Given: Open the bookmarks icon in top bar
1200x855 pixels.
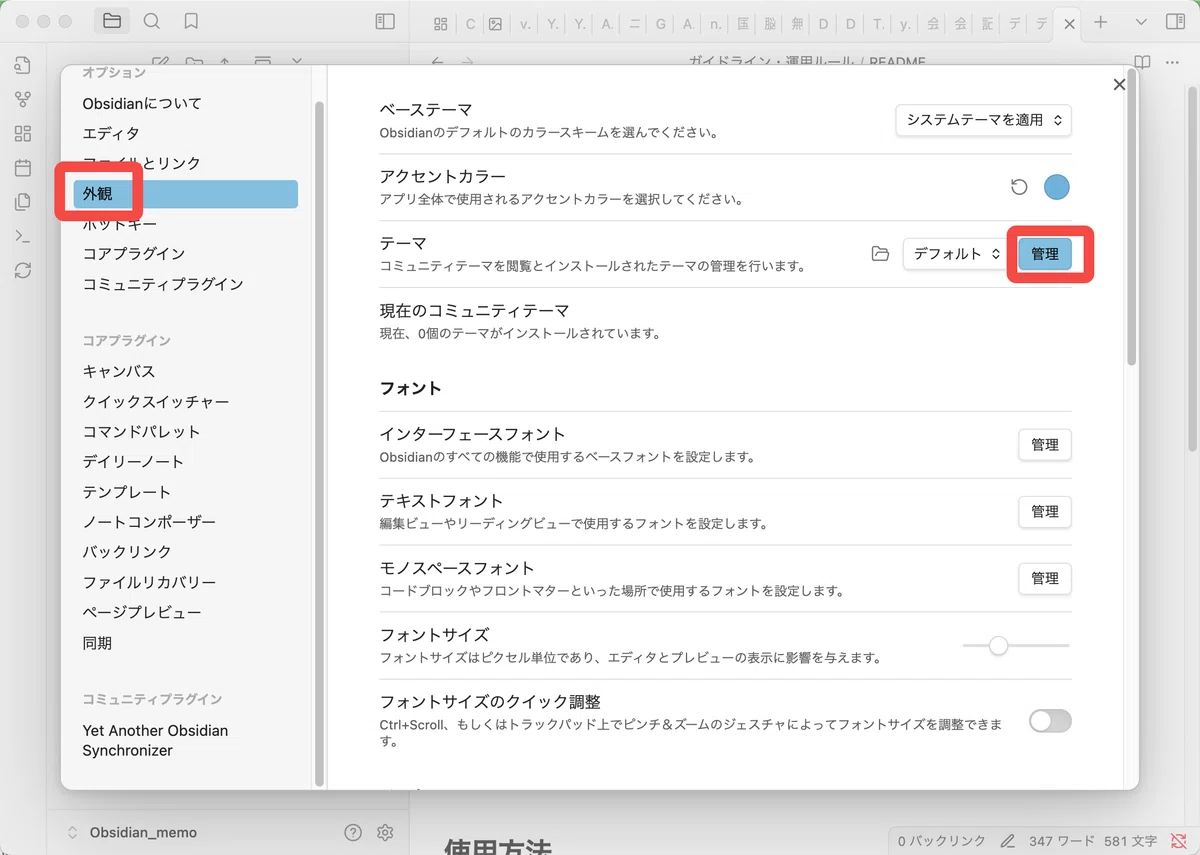Looking at the screenshot, I should (x=190, y=21).
